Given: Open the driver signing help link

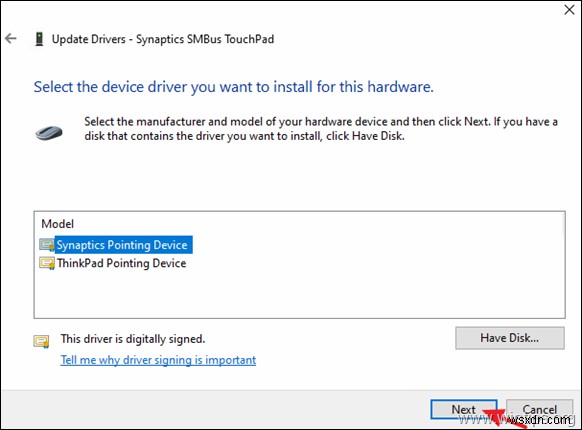Looking at the screenshot, I should tap(158, 360).
